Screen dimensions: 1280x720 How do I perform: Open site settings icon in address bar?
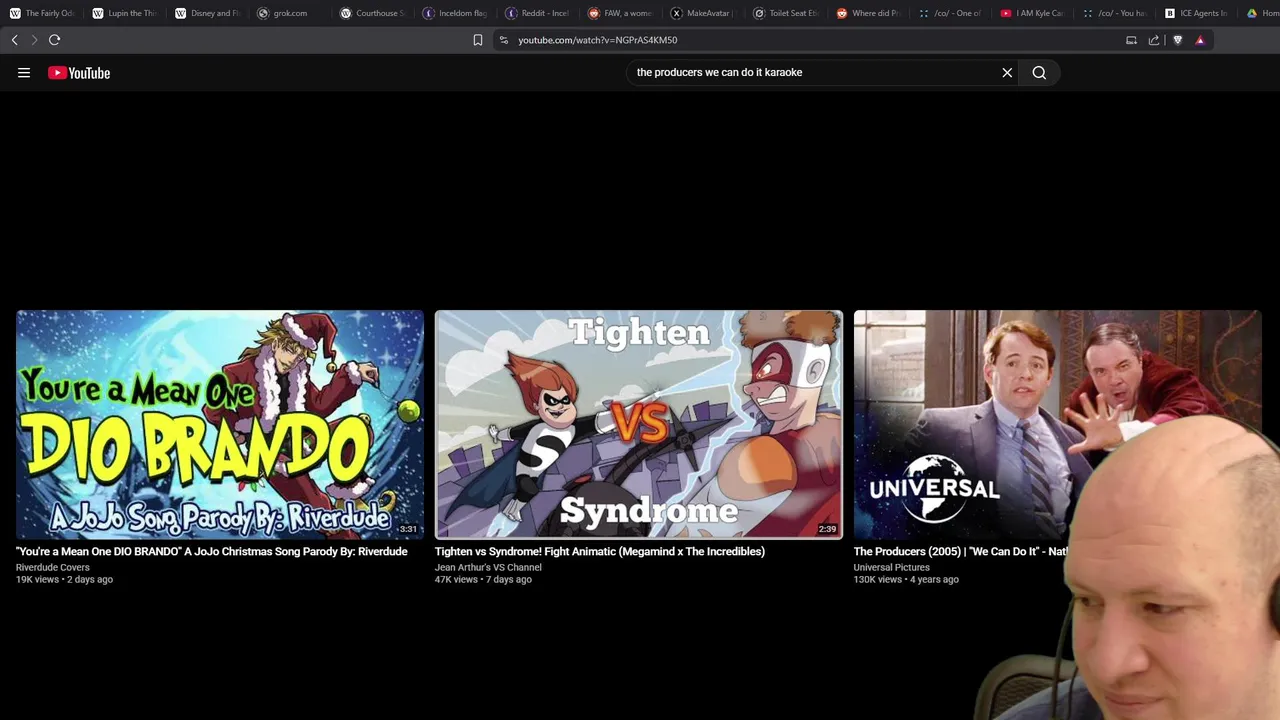(x=504, y=40)
